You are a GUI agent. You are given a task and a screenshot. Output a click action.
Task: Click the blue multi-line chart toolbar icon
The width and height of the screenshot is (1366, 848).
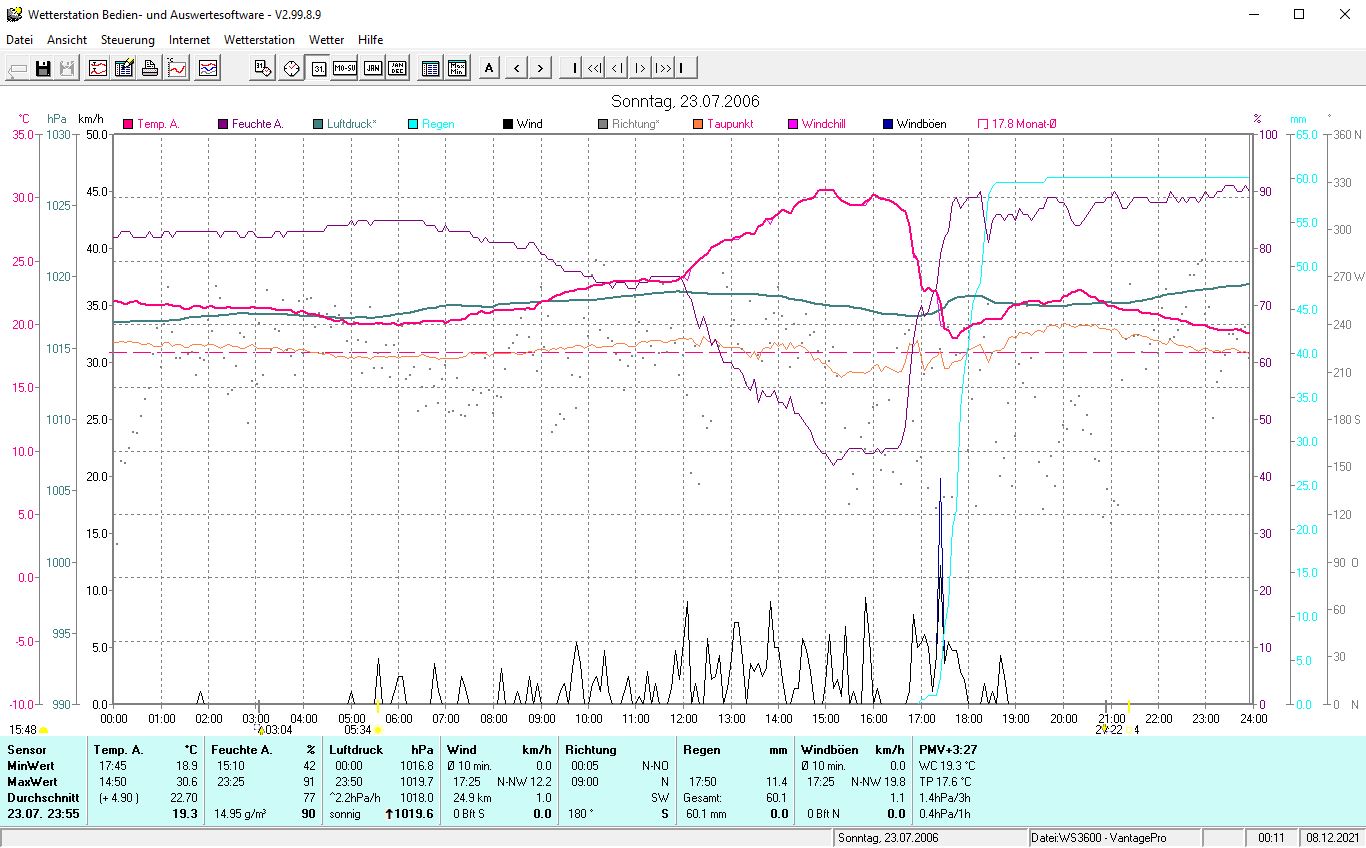pos(208,68)
